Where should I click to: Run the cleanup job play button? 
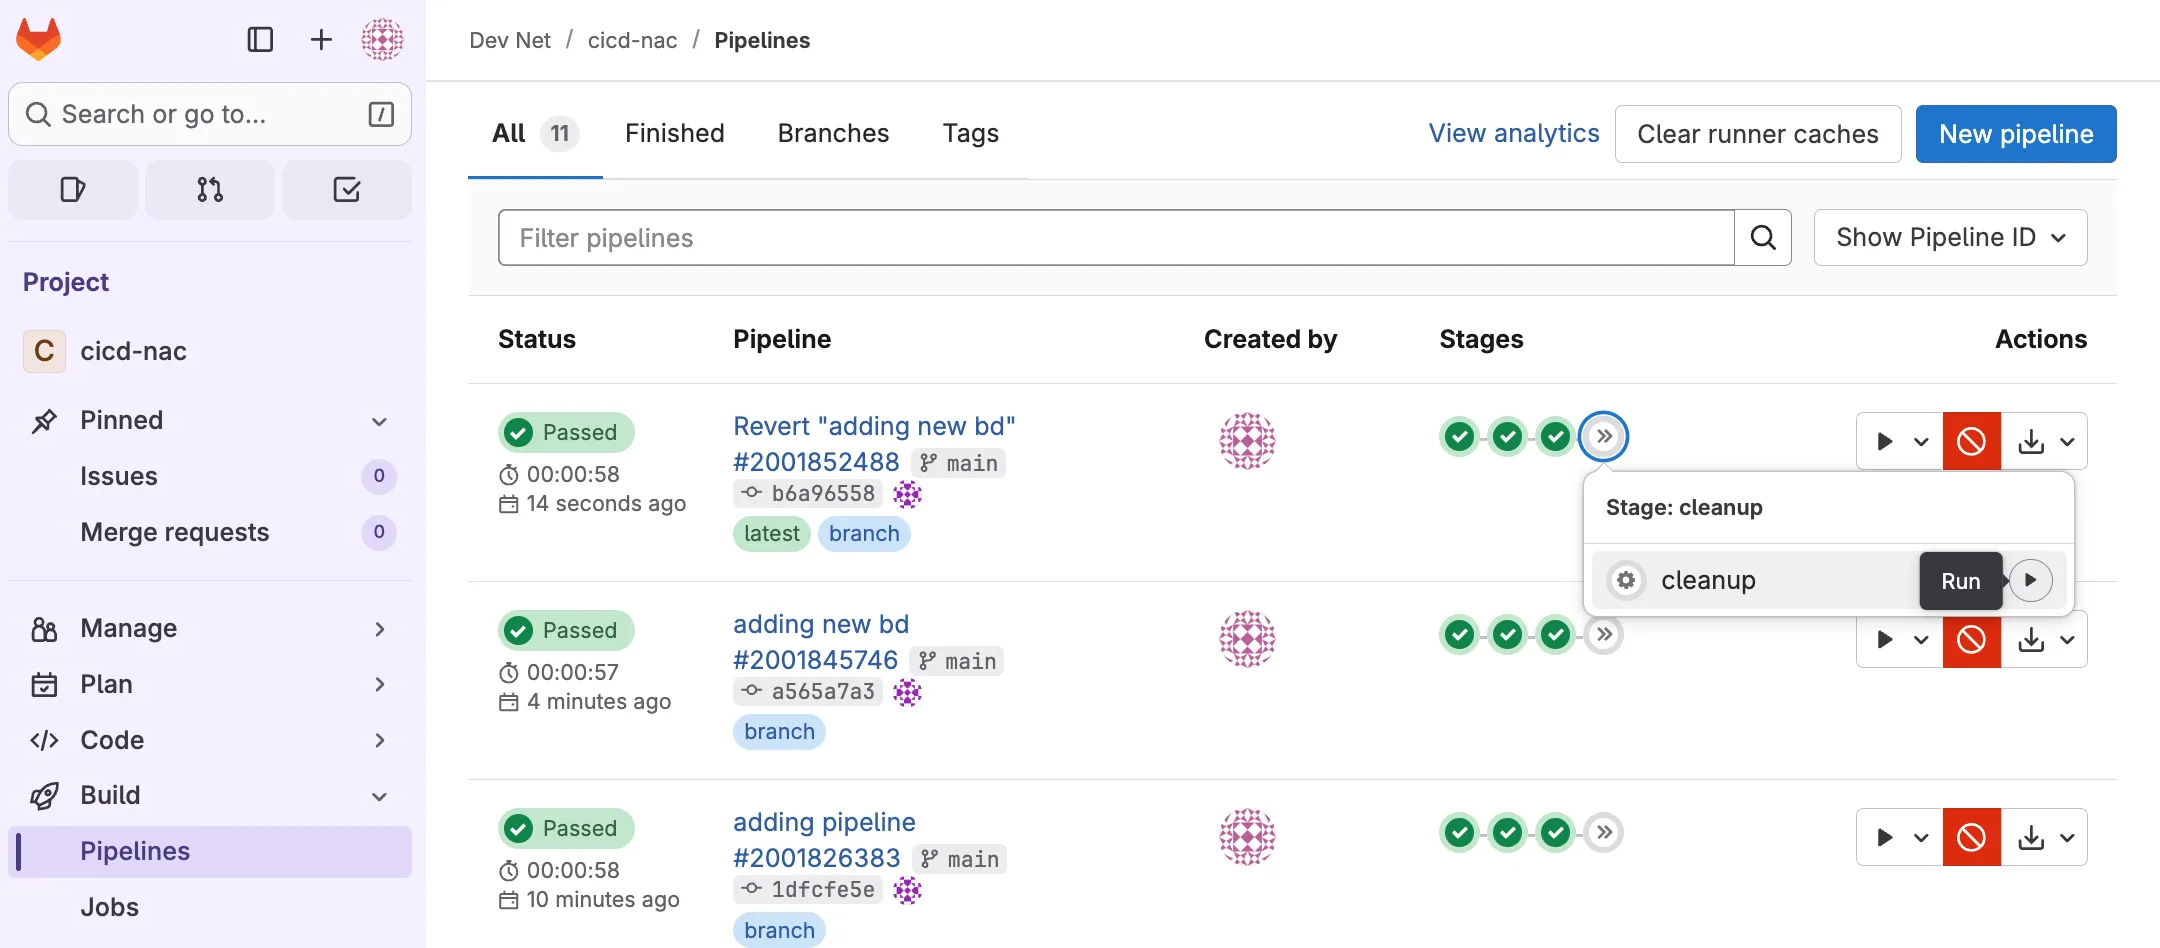(2030, 580)
